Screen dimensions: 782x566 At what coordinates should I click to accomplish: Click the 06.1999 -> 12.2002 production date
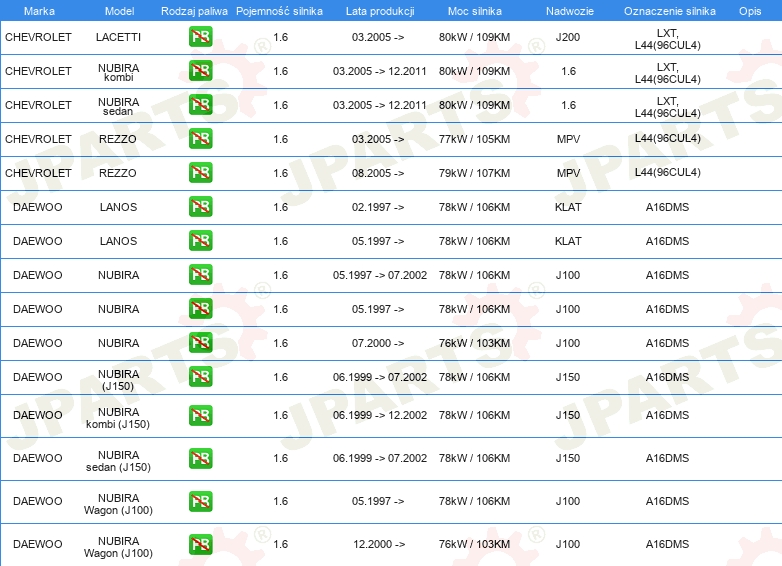pos(380,415)
